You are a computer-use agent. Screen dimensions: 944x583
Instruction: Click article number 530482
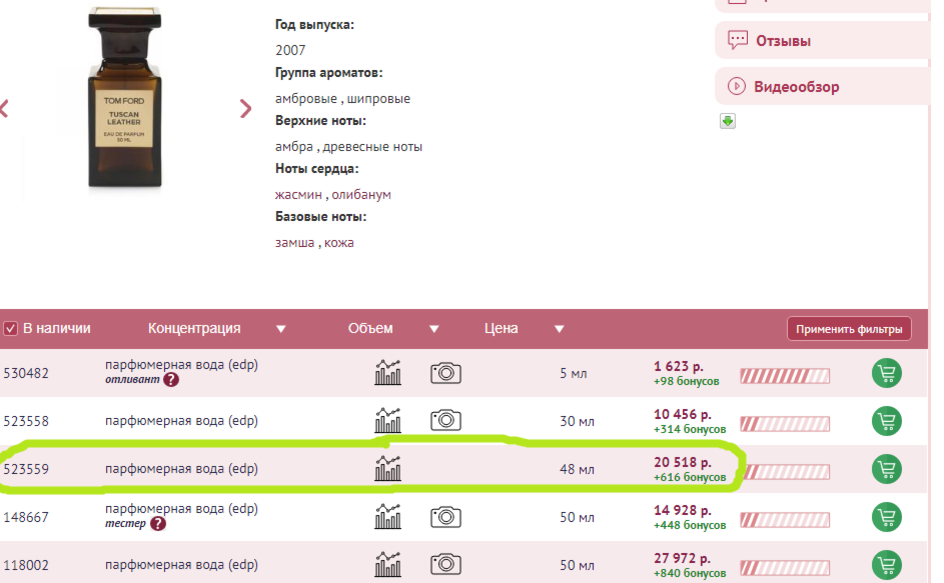tap(26, 373)
